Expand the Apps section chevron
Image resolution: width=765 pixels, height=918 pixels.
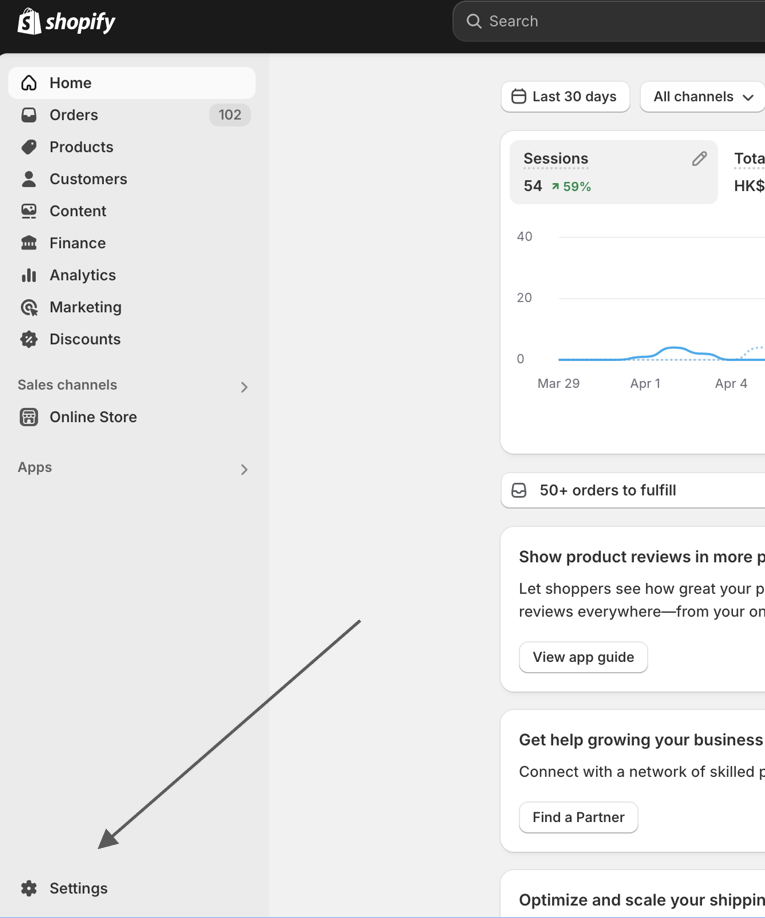[244, 470]
